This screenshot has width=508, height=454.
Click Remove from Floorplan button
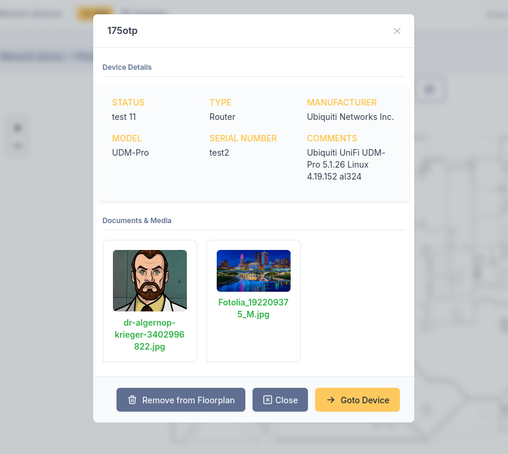pyautogui.click(x=181, y=400)
